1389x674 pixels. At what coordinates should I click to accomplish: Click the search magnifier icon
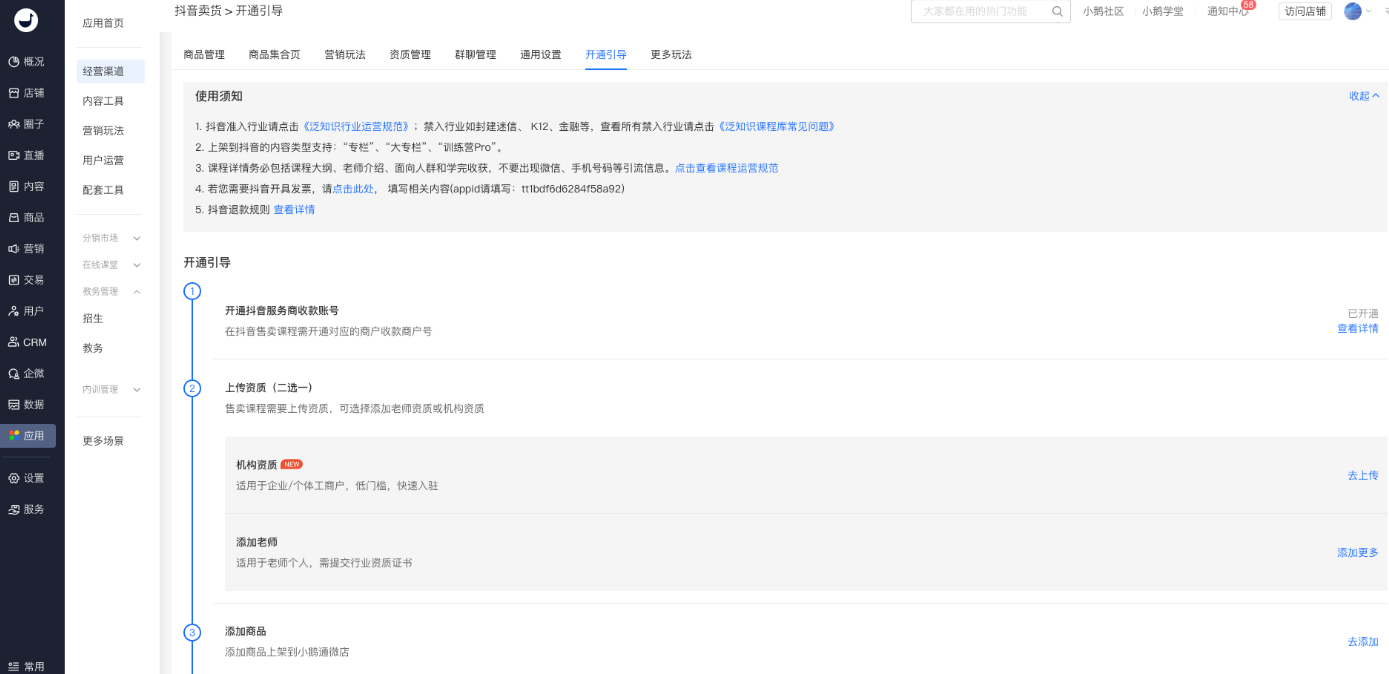pyautogui.click(x=1058, y=11)
